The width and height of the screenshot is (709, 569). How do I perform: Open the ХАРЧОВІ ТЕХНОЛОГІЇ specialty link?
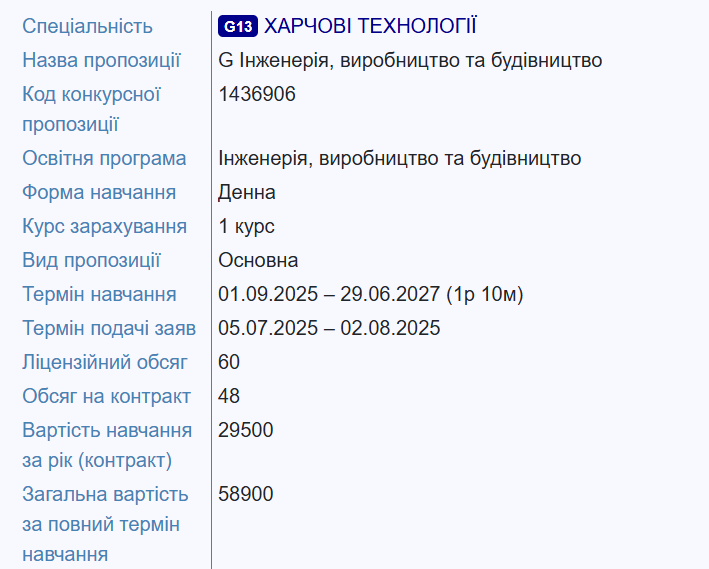[x=370, y=26]
